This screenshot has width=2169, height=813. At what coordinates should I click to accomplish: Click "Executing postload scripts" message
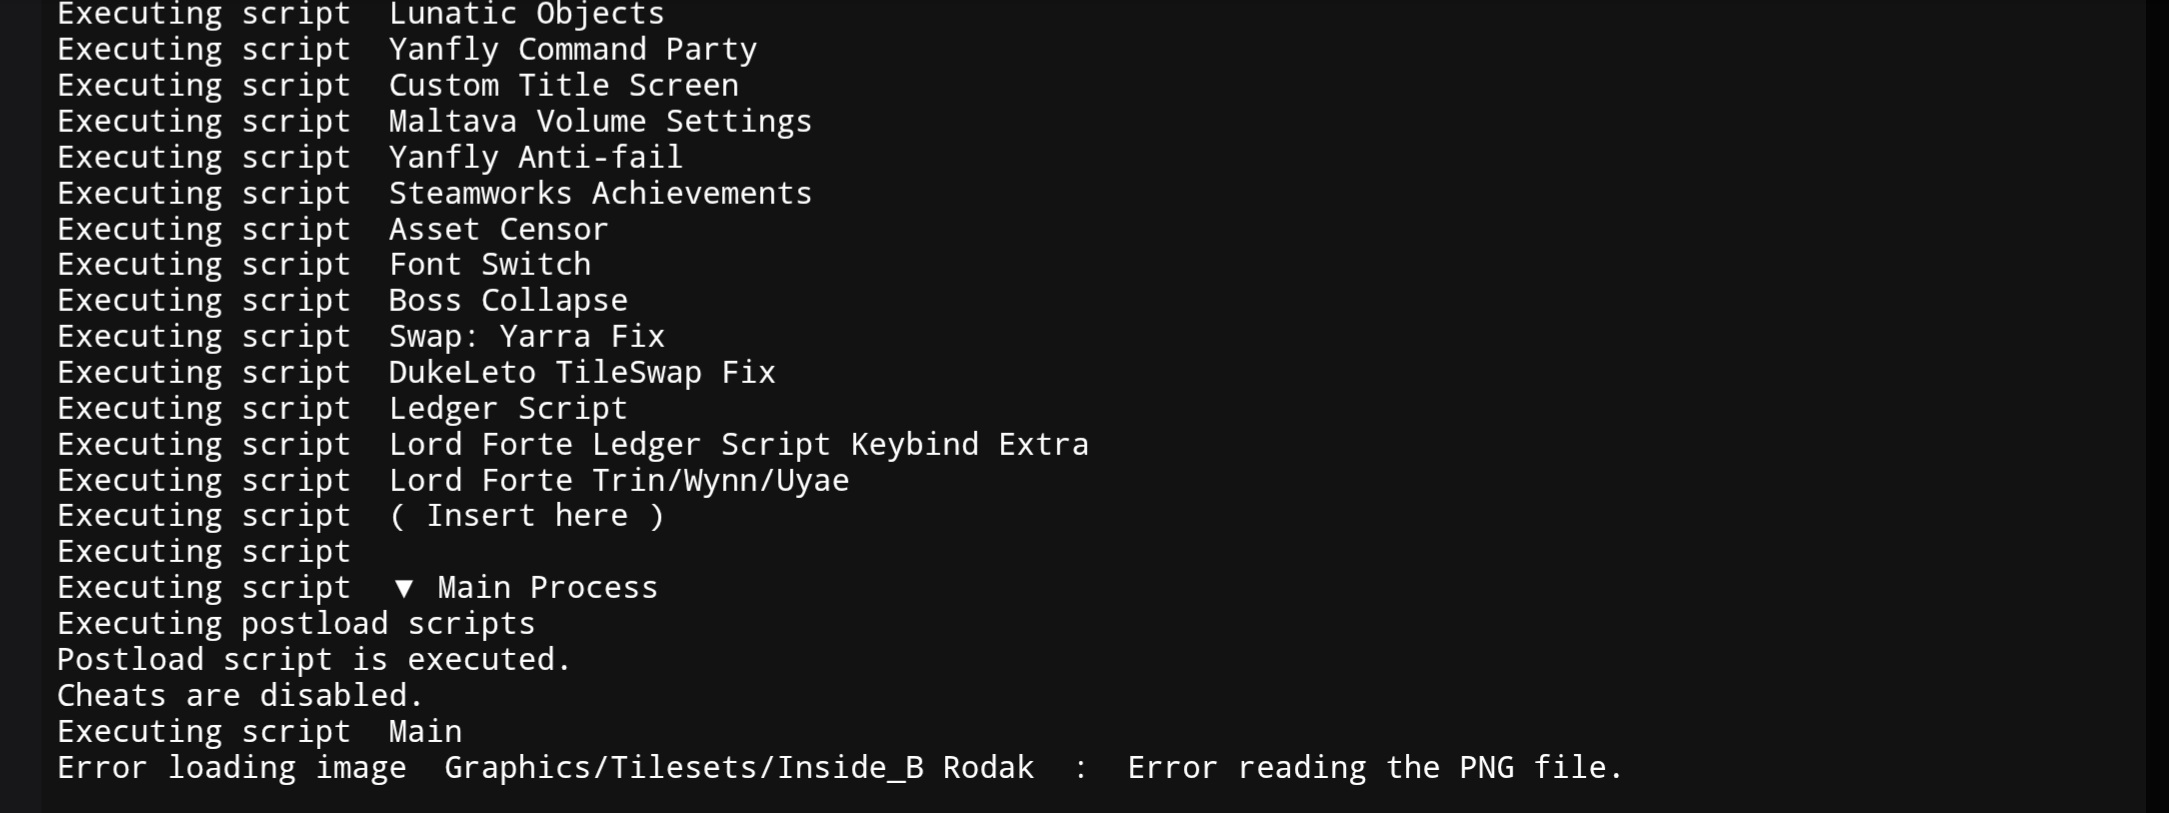point(296,624)
